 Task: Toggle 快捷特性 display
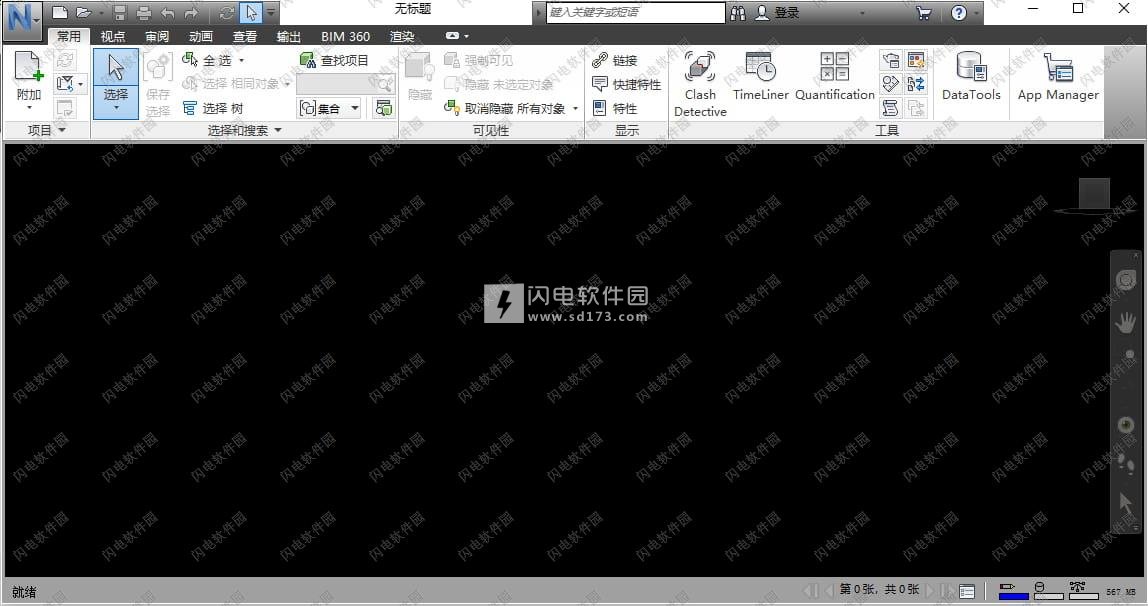pos(627,85)
